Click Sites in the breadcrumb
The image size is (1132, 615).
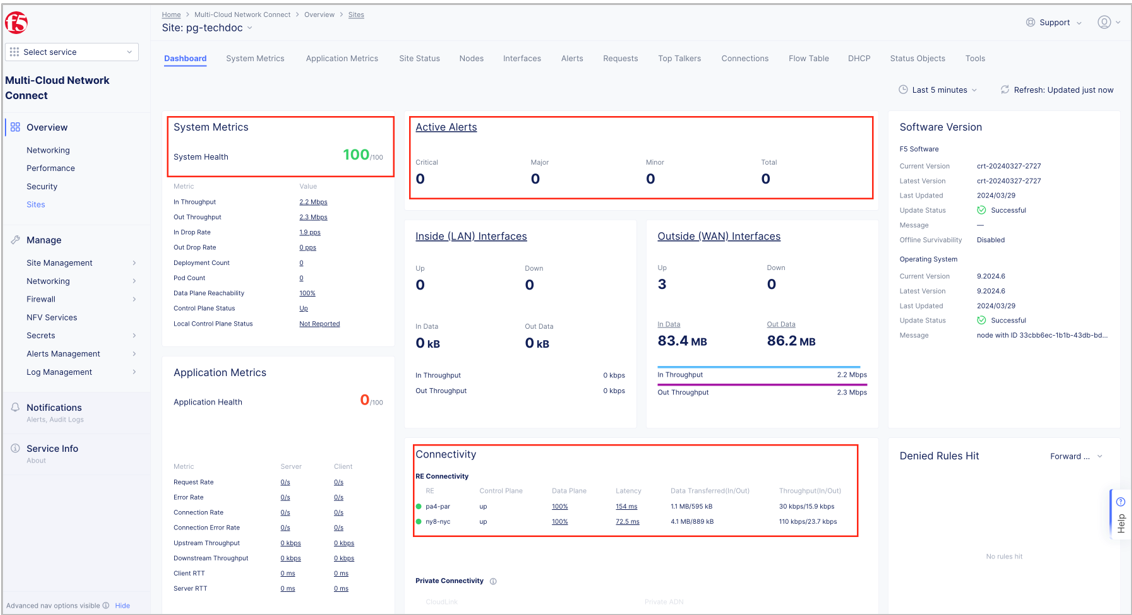(357, 14)
